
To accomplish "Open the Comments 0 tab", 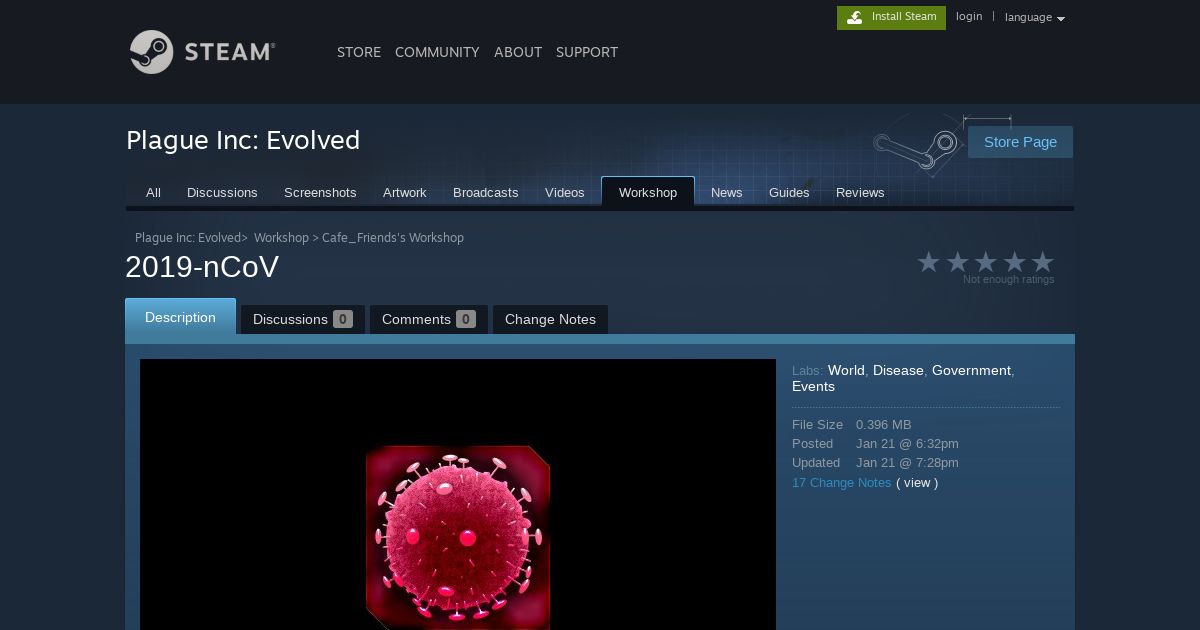I will click(x=428, y=319).
